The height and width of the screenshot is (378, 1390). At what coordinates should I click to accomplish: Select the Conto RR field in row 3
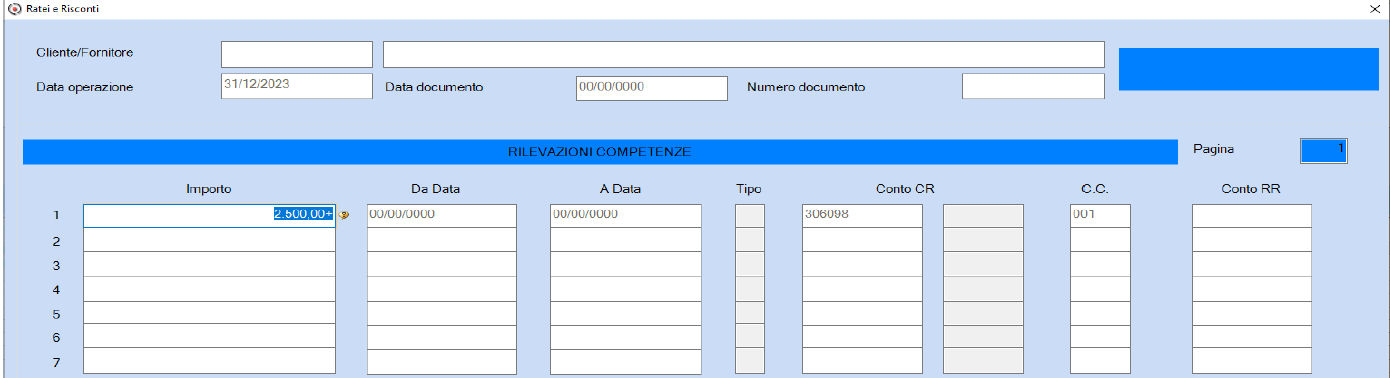coord(1251,264)
